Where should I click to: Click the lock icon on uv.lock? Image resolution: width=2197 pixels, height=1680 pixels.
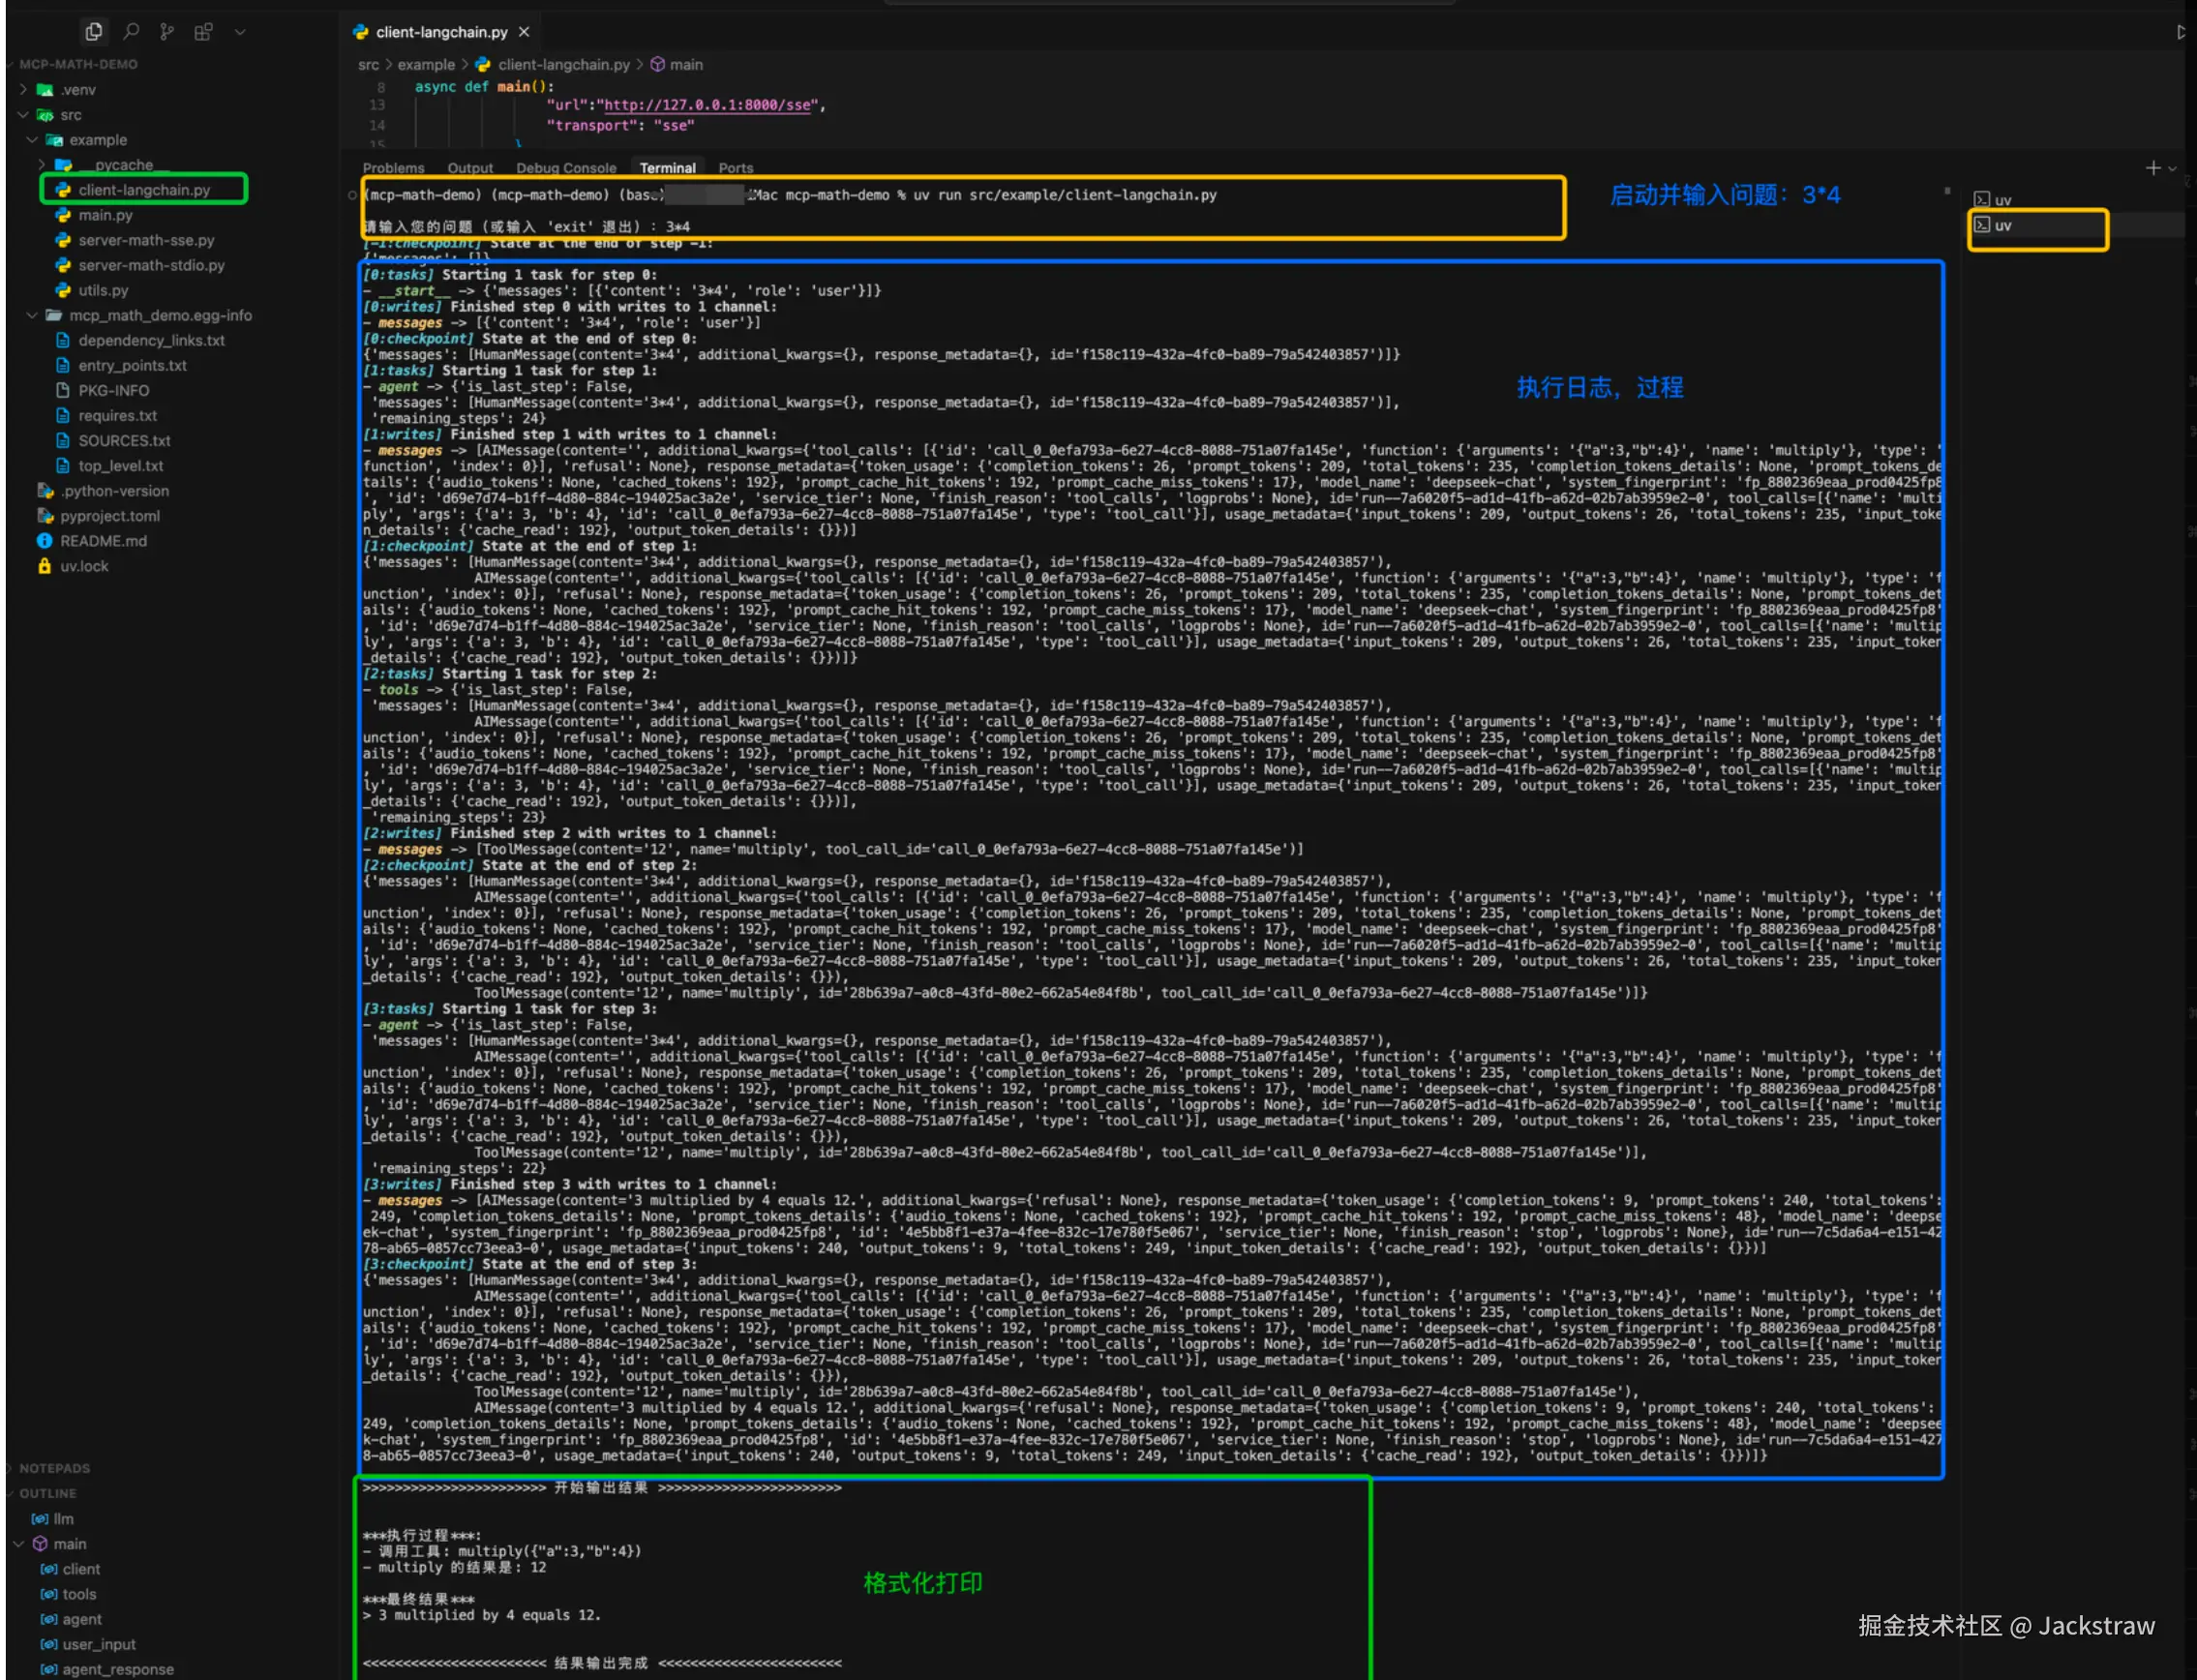click(44, 565)
